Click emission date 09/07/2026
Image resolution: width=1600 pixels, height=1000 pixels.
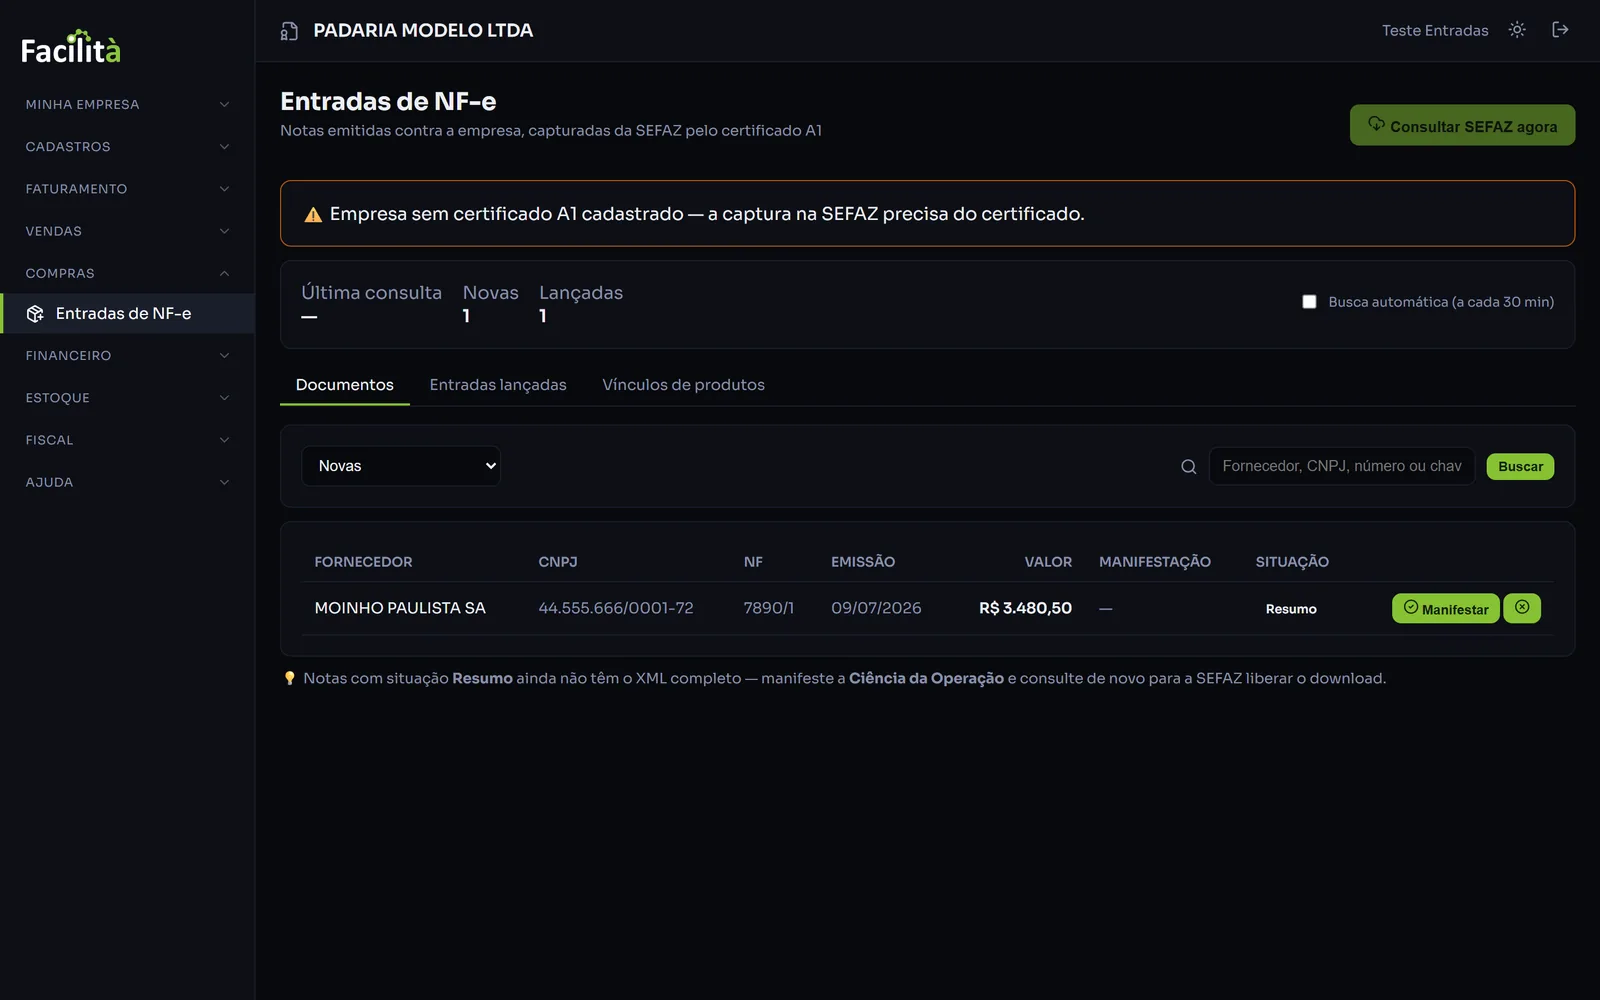click(876, 608)
